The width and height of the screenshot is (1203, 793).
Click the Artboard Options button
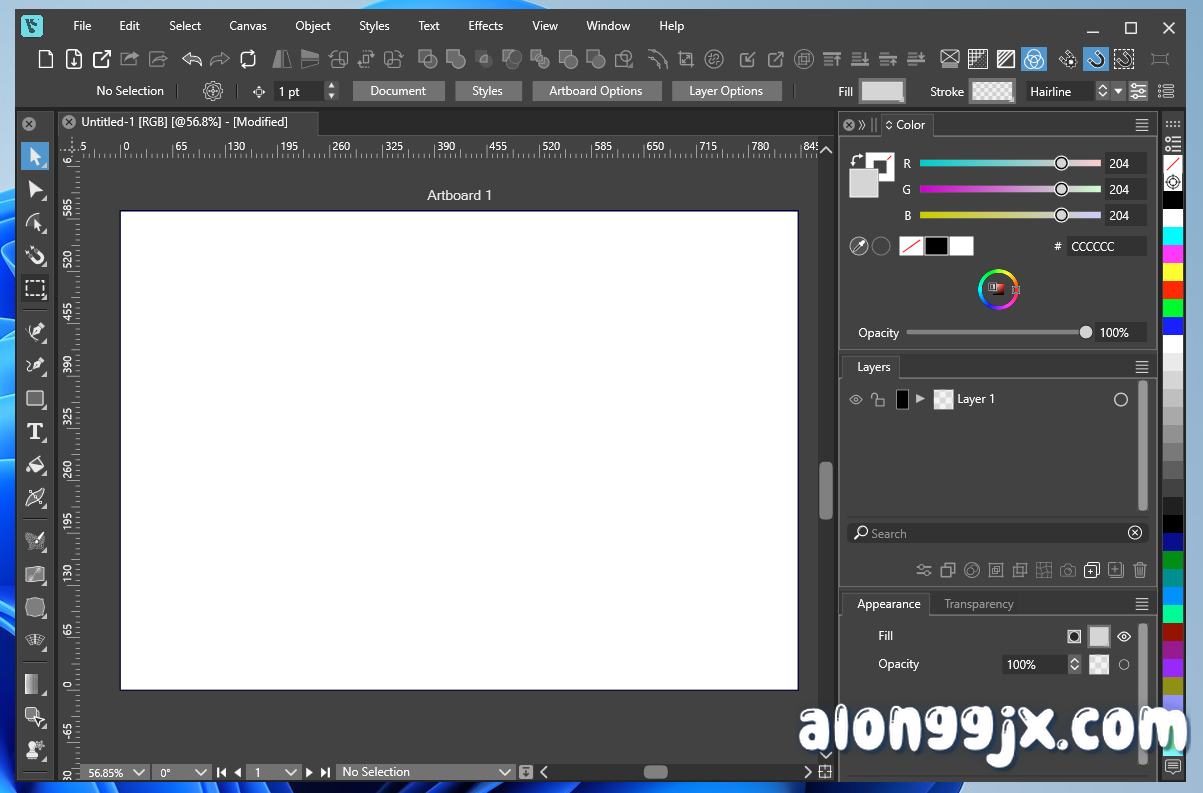pyautogui.click(x=597, y=91)
